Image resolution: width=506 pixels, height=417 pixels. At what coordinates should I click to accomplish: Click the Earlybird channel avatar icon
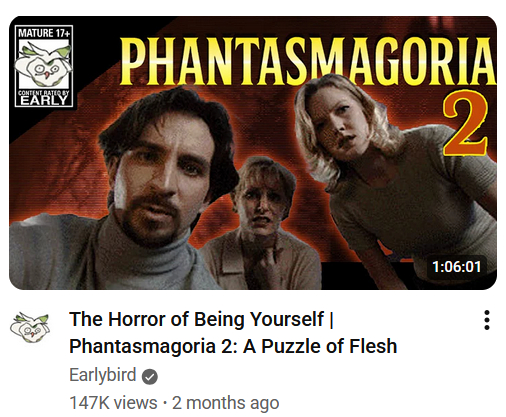(x=30, y=327)
